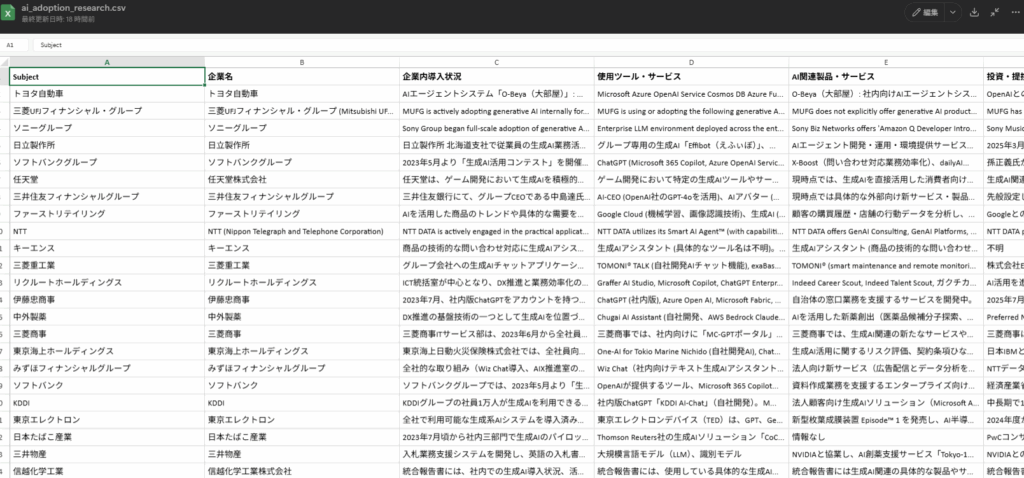Viewport: 1024px width, 478px height.
Task: Select the Chugai AI Assistant cell
Action: coord(692,317)
